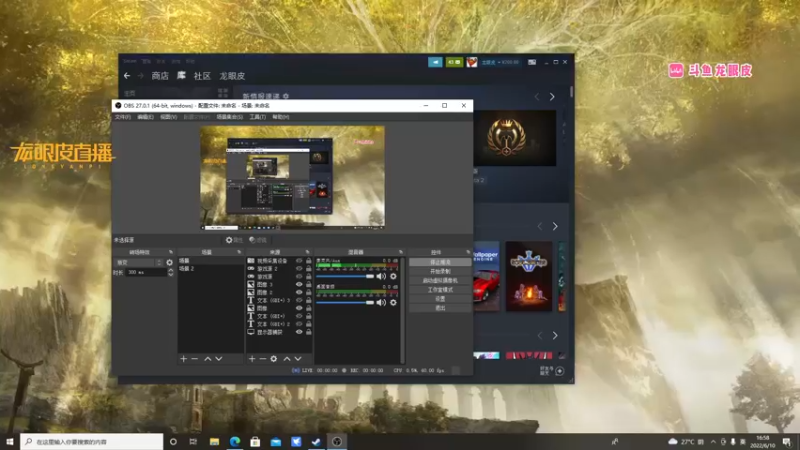The image size is (800, 450).
Task: Open Steam 社区 tab
Action: pos(202,76)
